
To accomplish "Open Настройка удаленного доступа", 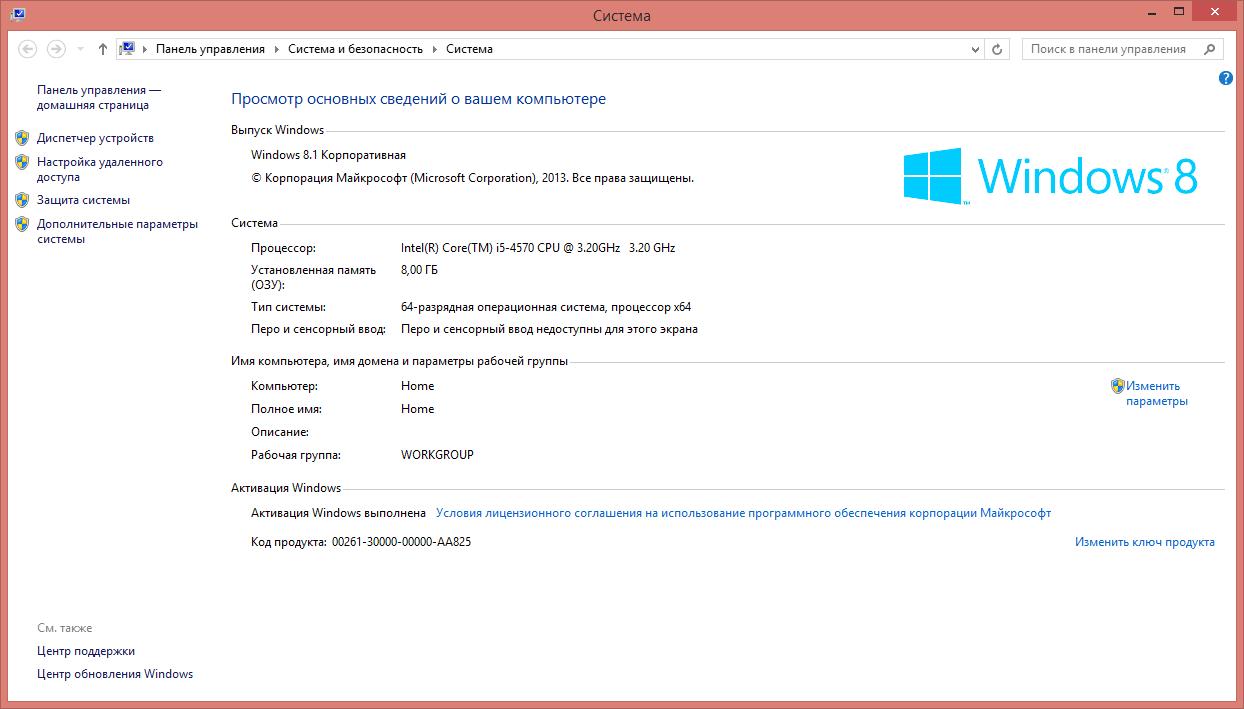I will (99, 169).
